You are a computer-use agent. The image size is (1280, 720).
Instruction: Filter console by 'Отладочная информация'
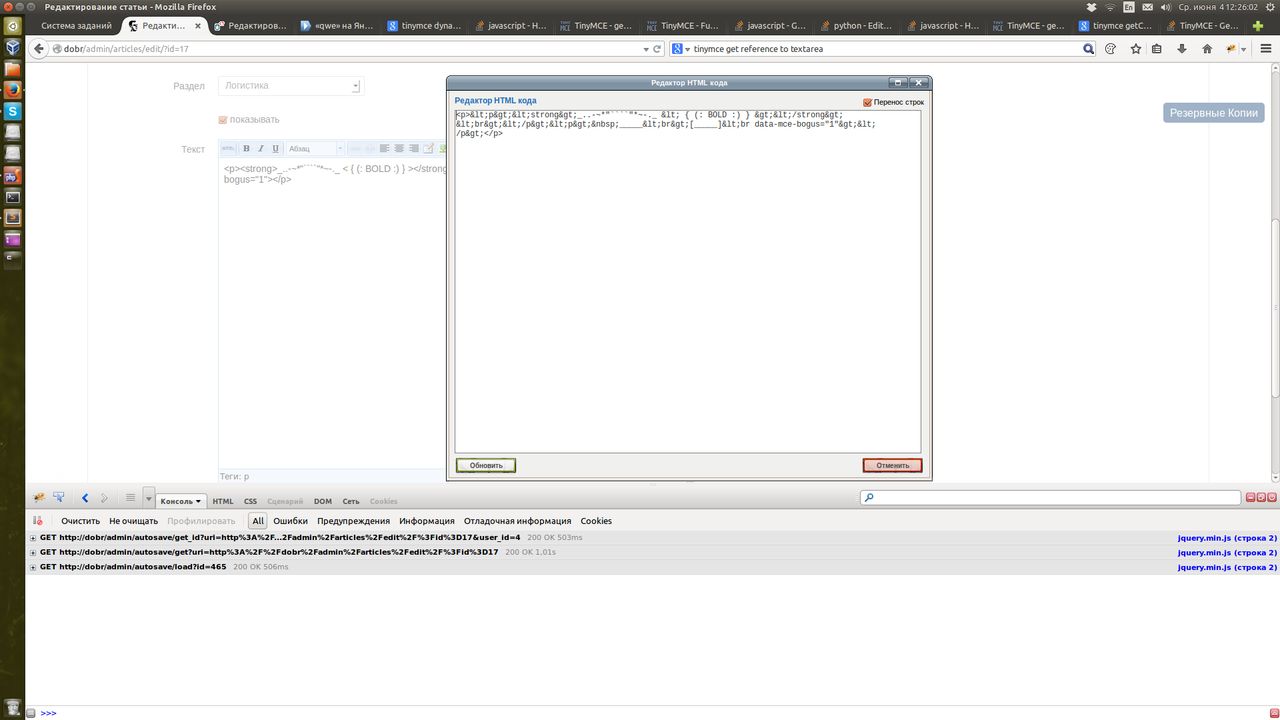click(x=518, y=521)
